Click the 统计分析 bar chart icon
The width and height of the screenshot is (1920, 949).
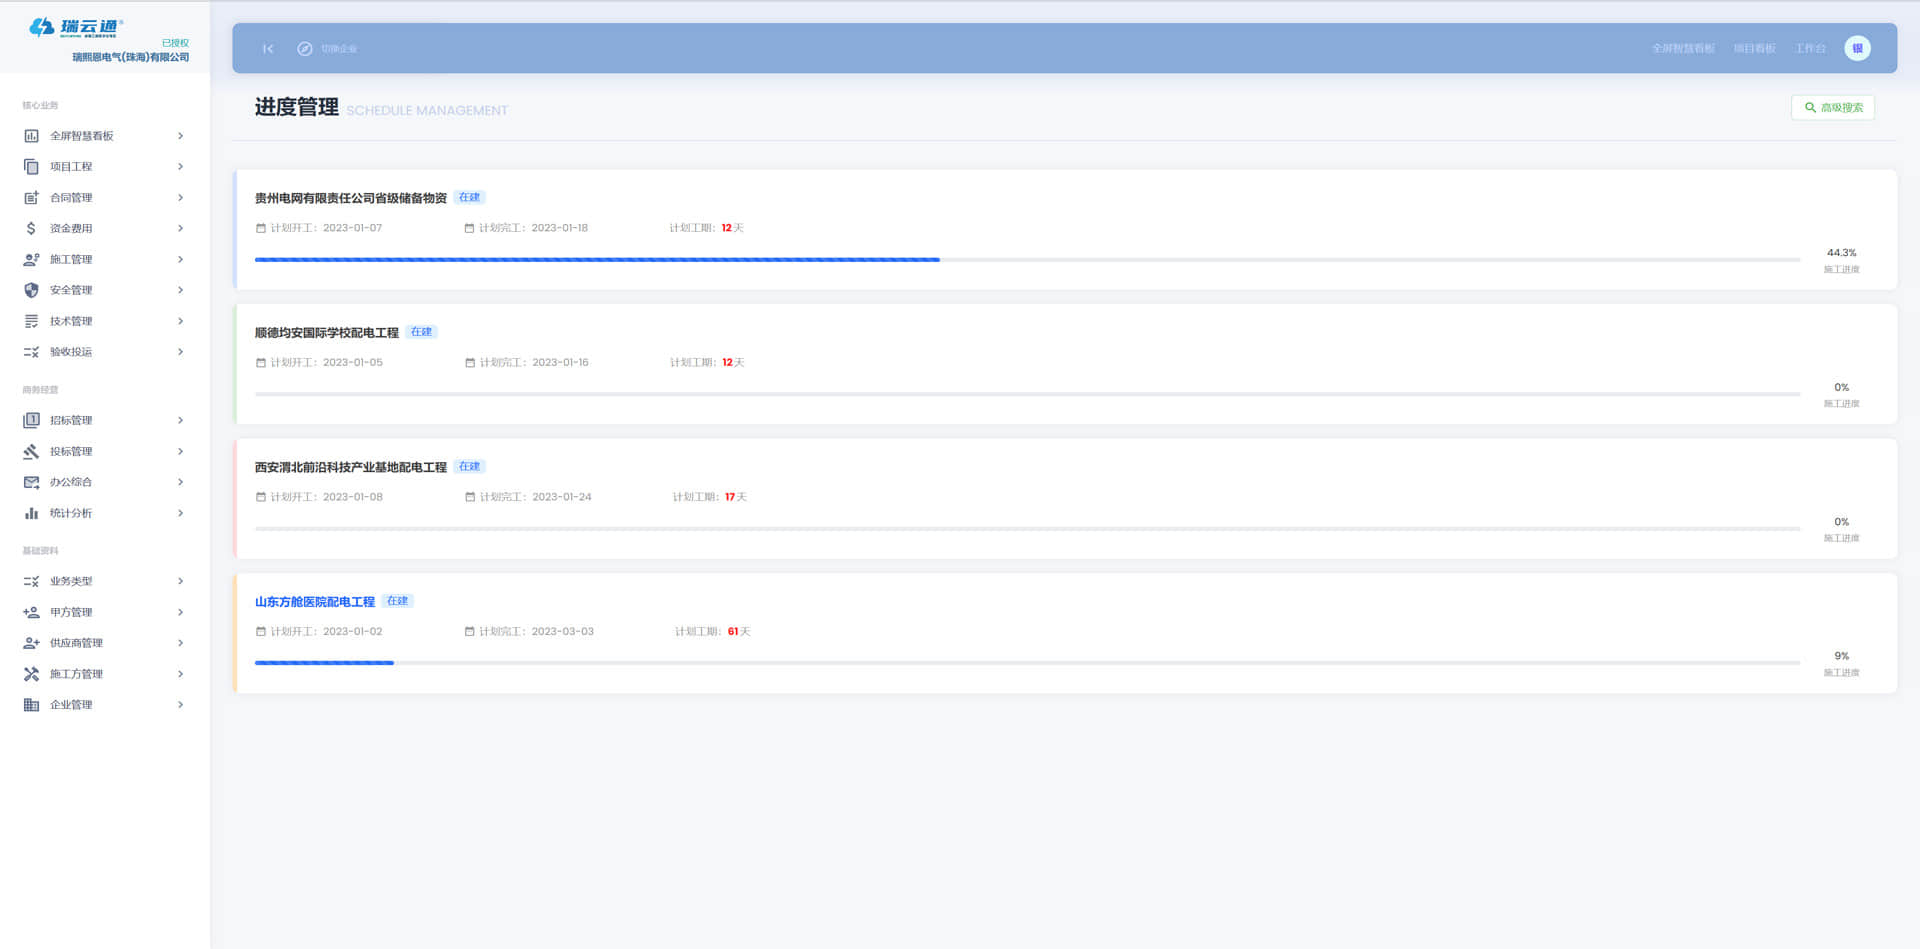[x=31, y=513]
